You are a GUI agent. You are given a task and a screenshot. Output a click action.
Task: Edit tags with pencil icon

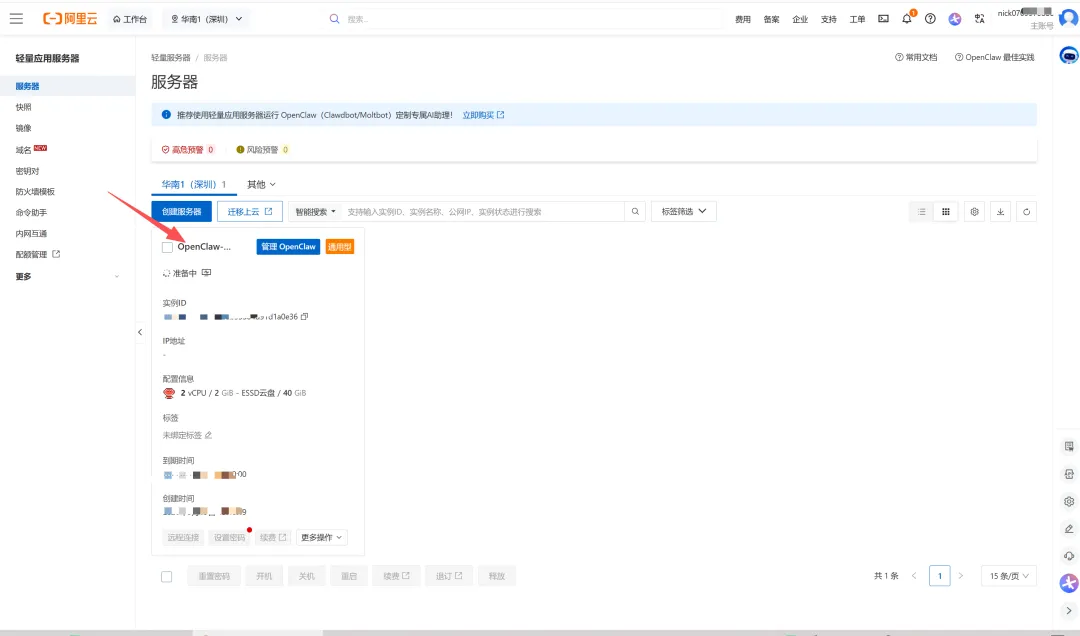[x=208, y=435]
